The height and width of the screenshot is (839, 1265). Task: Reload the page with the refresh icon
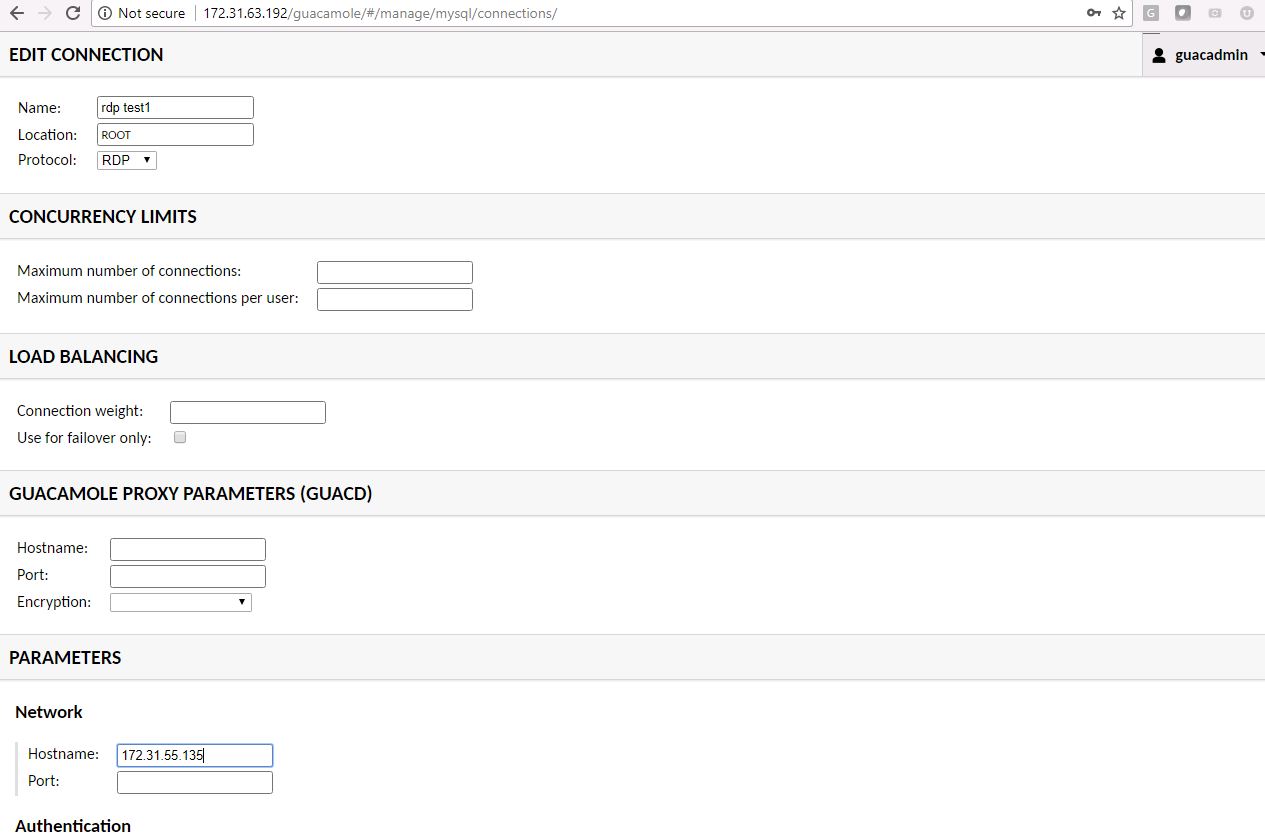[x=72, y=13]
